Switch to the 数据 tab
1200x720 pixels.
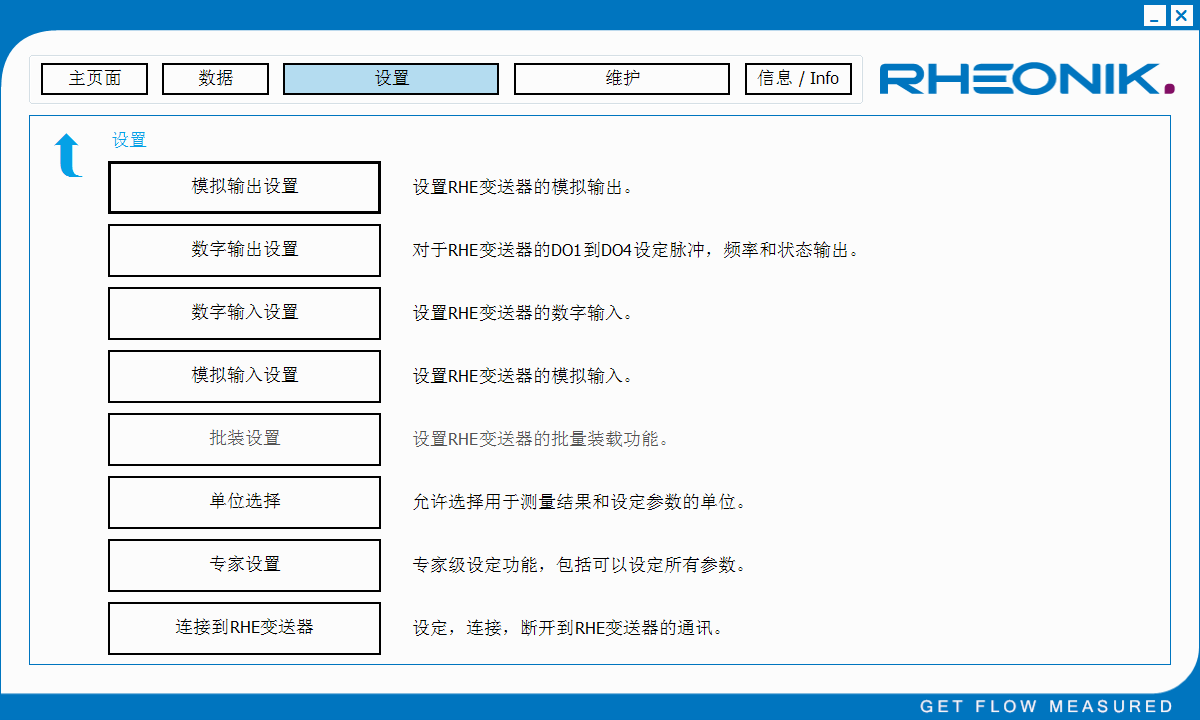click(x=215, y=79)
